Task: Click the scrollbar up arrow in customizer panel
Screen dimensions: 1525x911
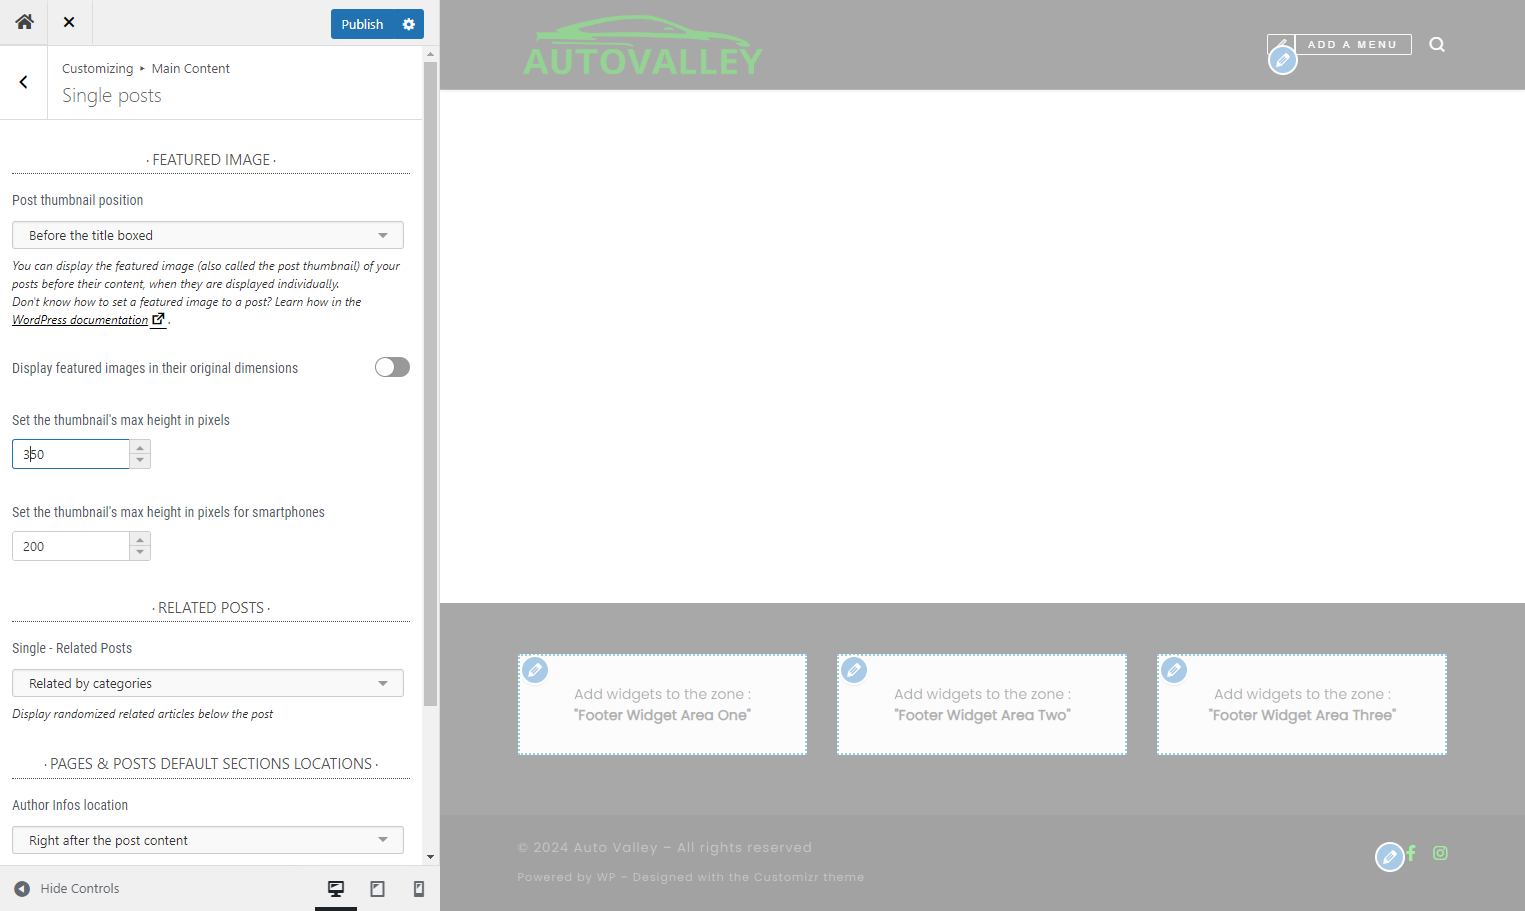Action: coord(430,54)
